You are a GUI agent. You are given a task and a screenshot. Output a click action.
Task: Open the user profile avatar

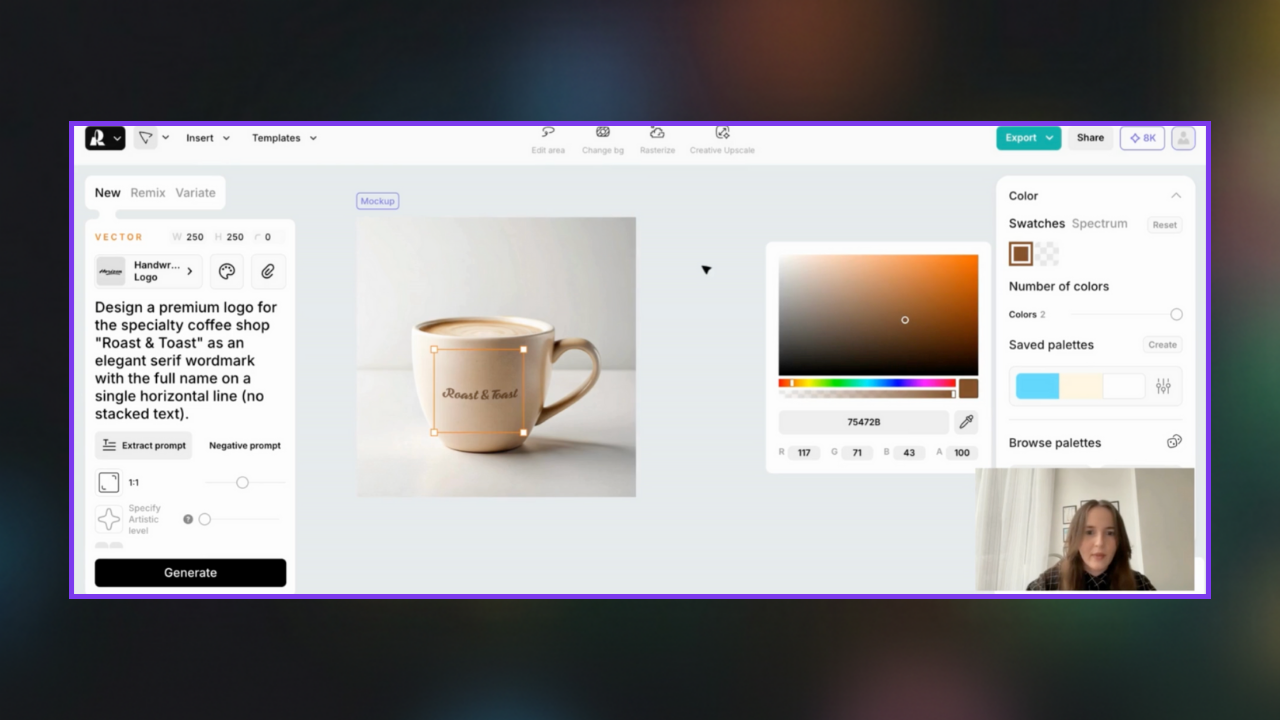(x=1183, y=138)
